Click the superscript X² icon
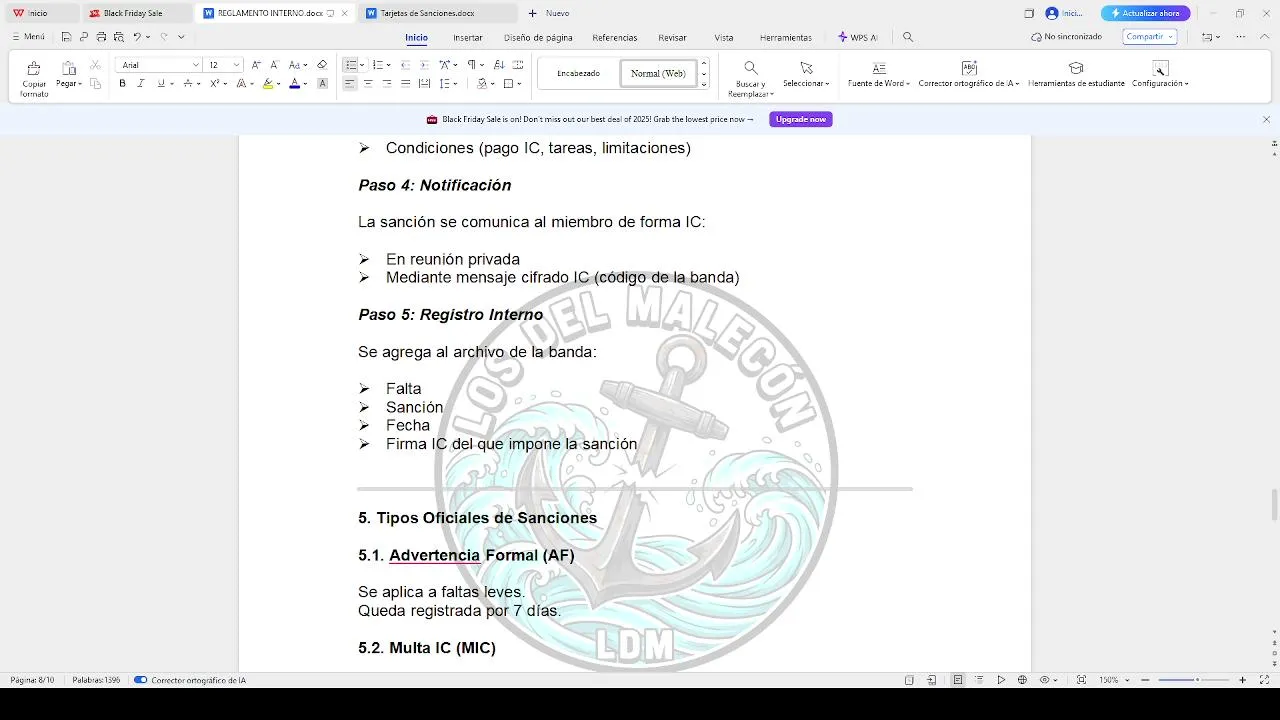This screenshot has height=720, width=1280. 213,84
